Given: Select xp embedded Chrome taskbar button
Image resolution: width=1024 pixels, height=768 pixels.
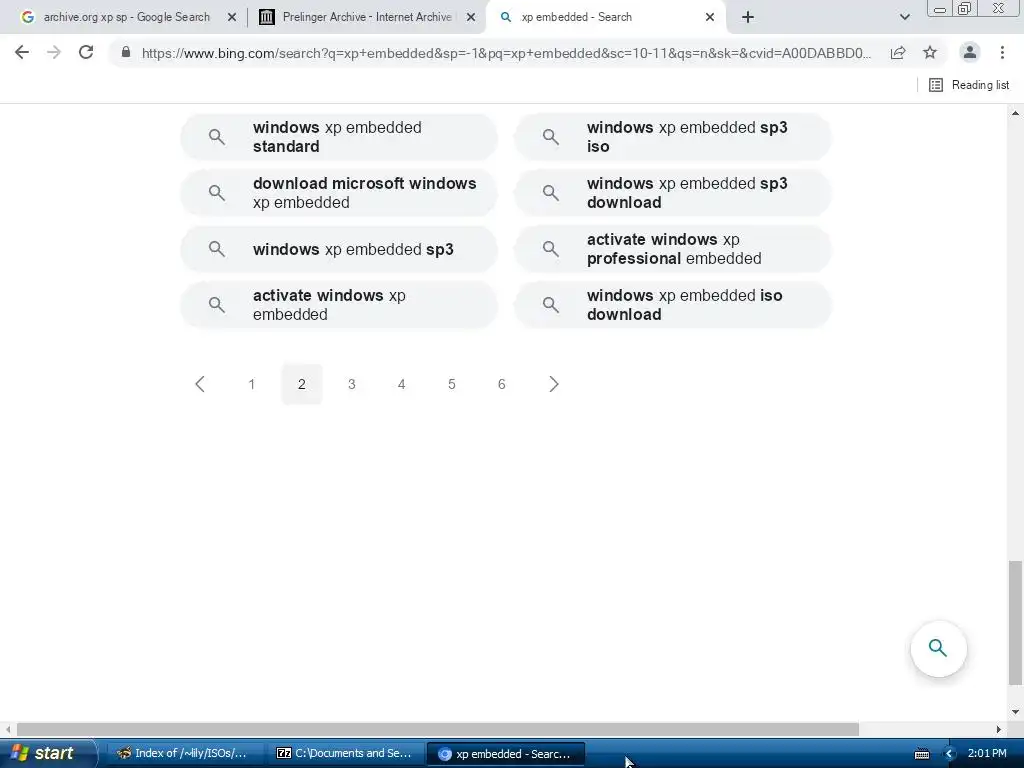Looking at the screenshot, I should [505, 754].
